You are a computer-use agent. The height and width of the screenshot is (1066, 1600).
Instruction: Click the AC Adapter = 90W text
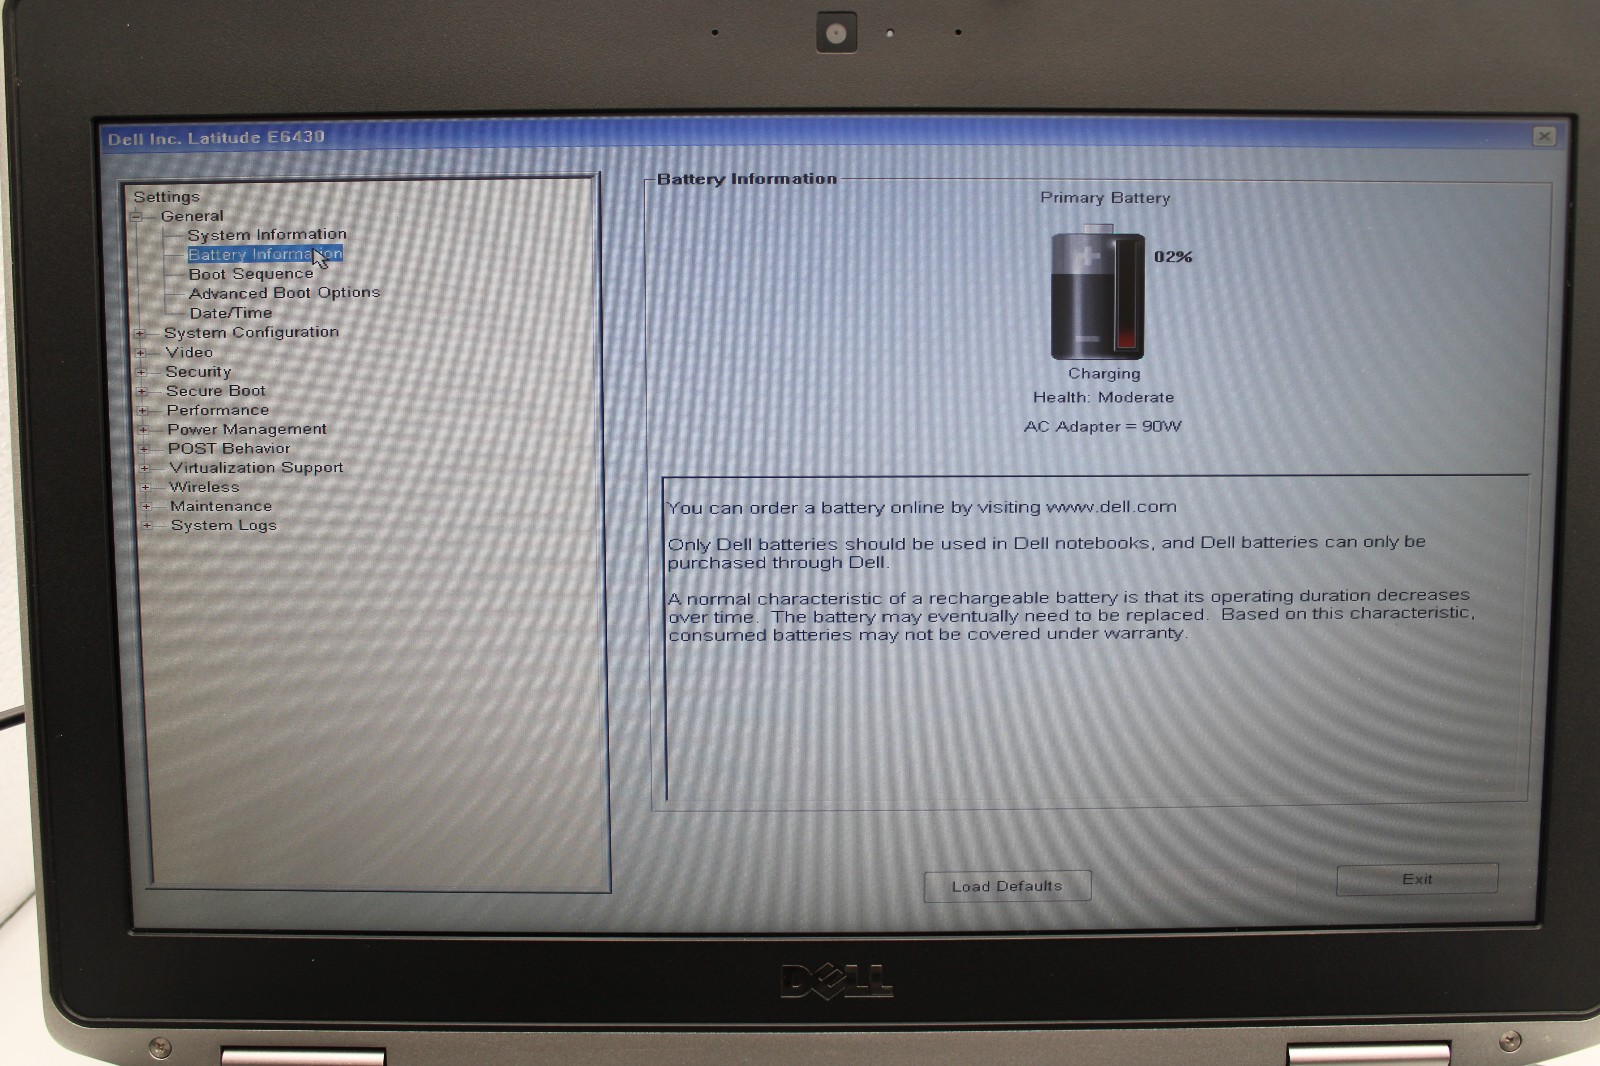click(1102, 426)
